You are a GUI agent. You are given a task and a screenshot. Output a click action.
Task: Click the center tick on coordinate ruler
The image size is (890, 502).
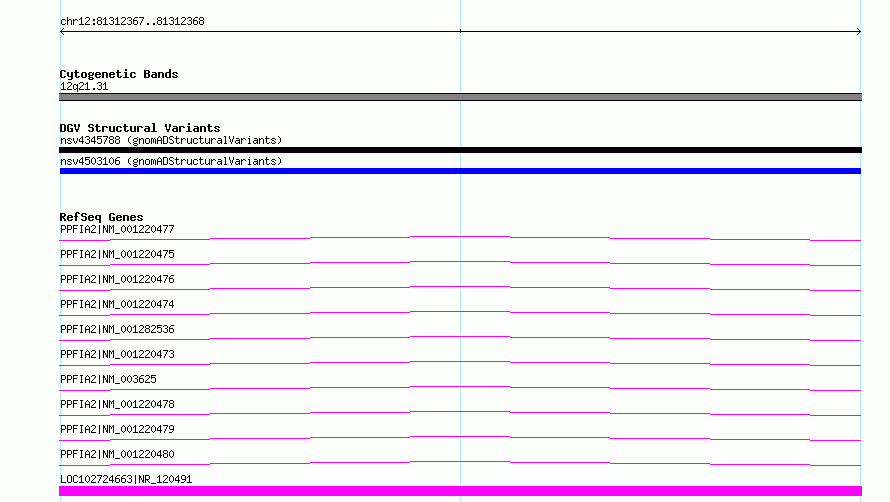tap(460, 31)
